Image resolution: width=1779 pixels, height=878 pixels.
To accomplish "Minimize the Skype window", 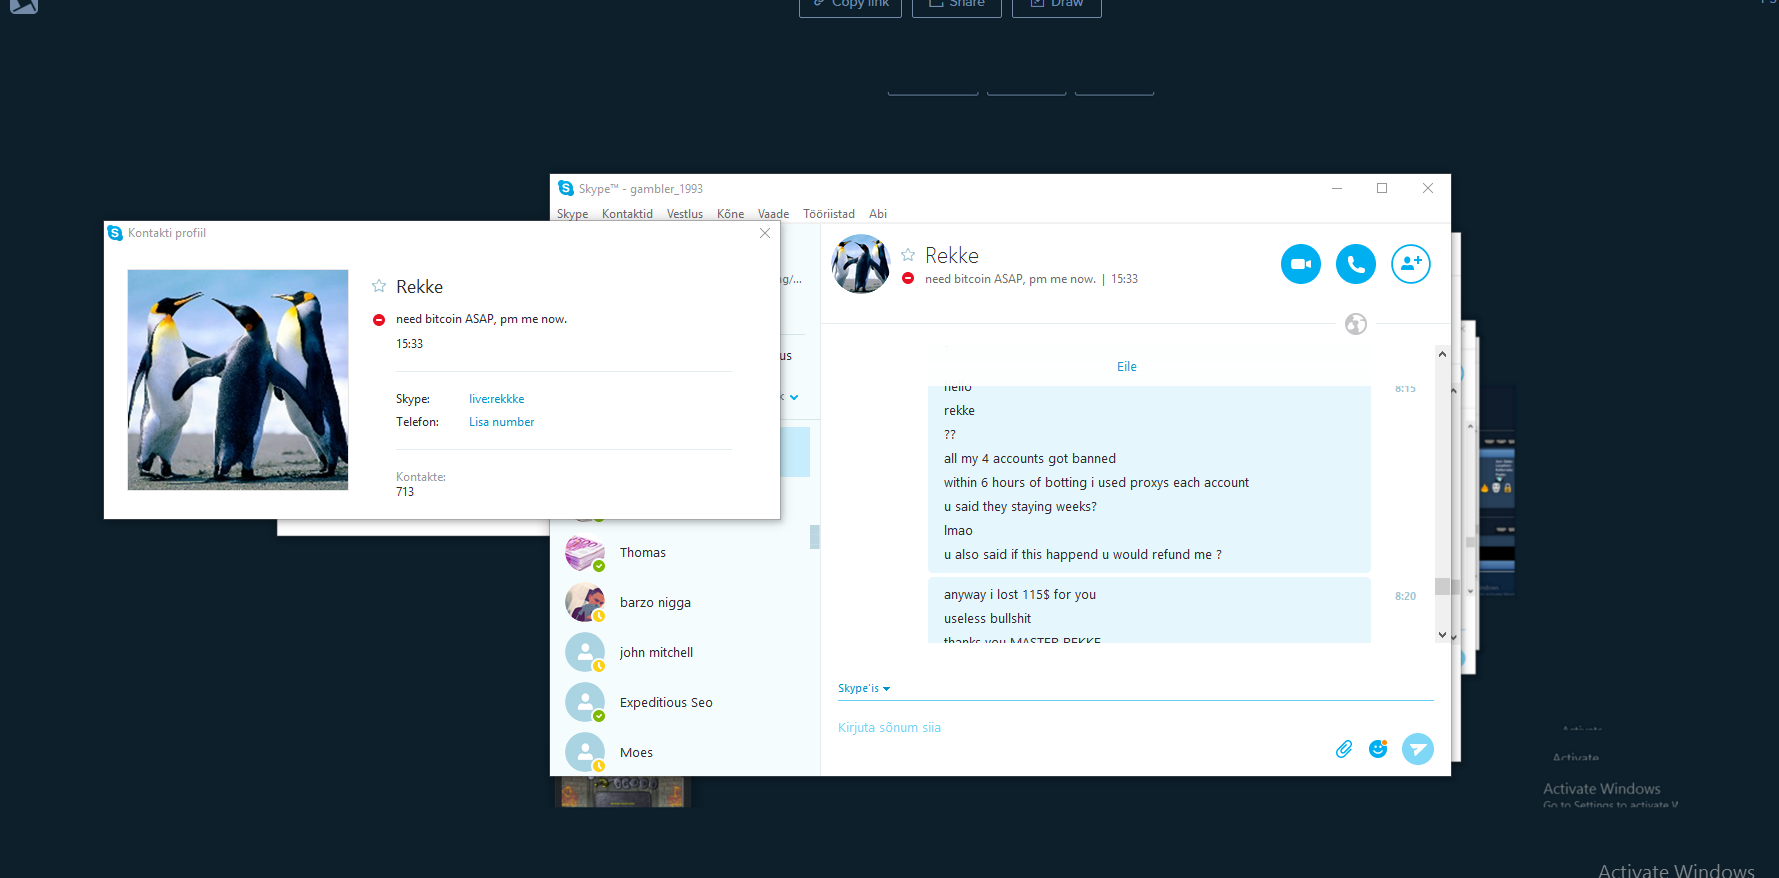I will click(x=1336, y=188).
